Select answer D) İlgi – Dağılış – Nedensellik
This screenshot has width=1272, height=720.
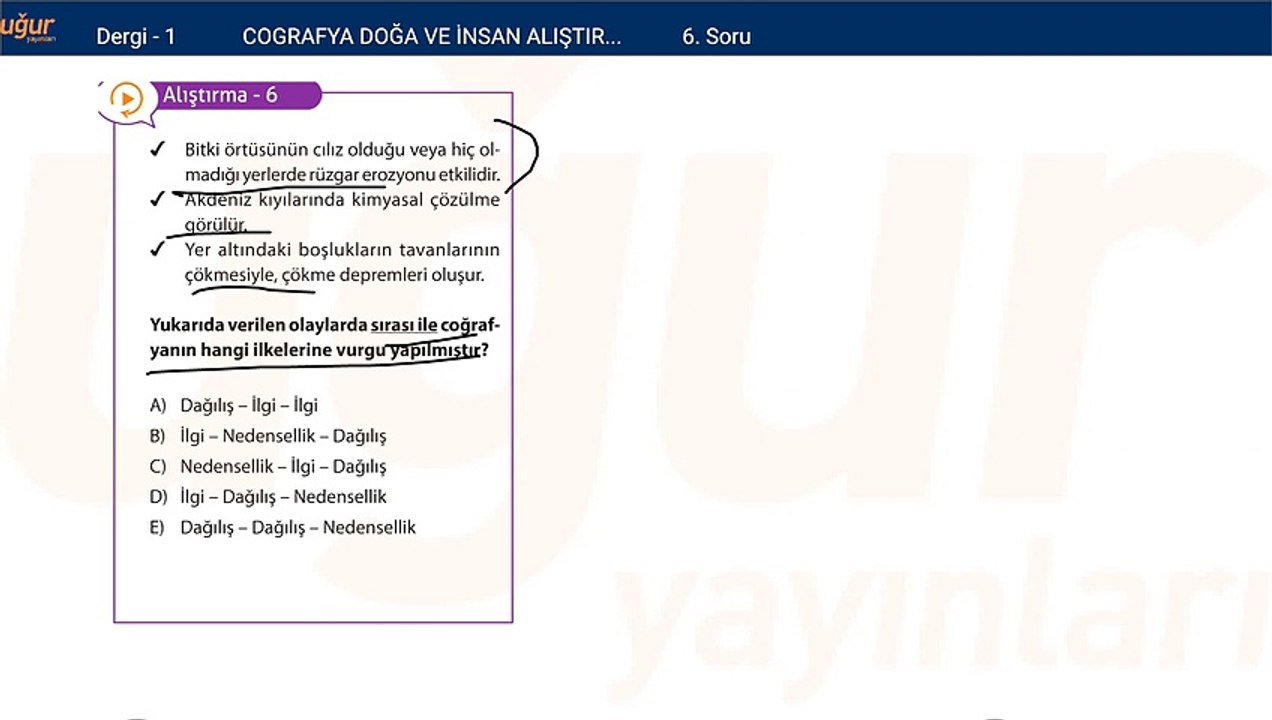pyautogui.click(x=268, y=496)
